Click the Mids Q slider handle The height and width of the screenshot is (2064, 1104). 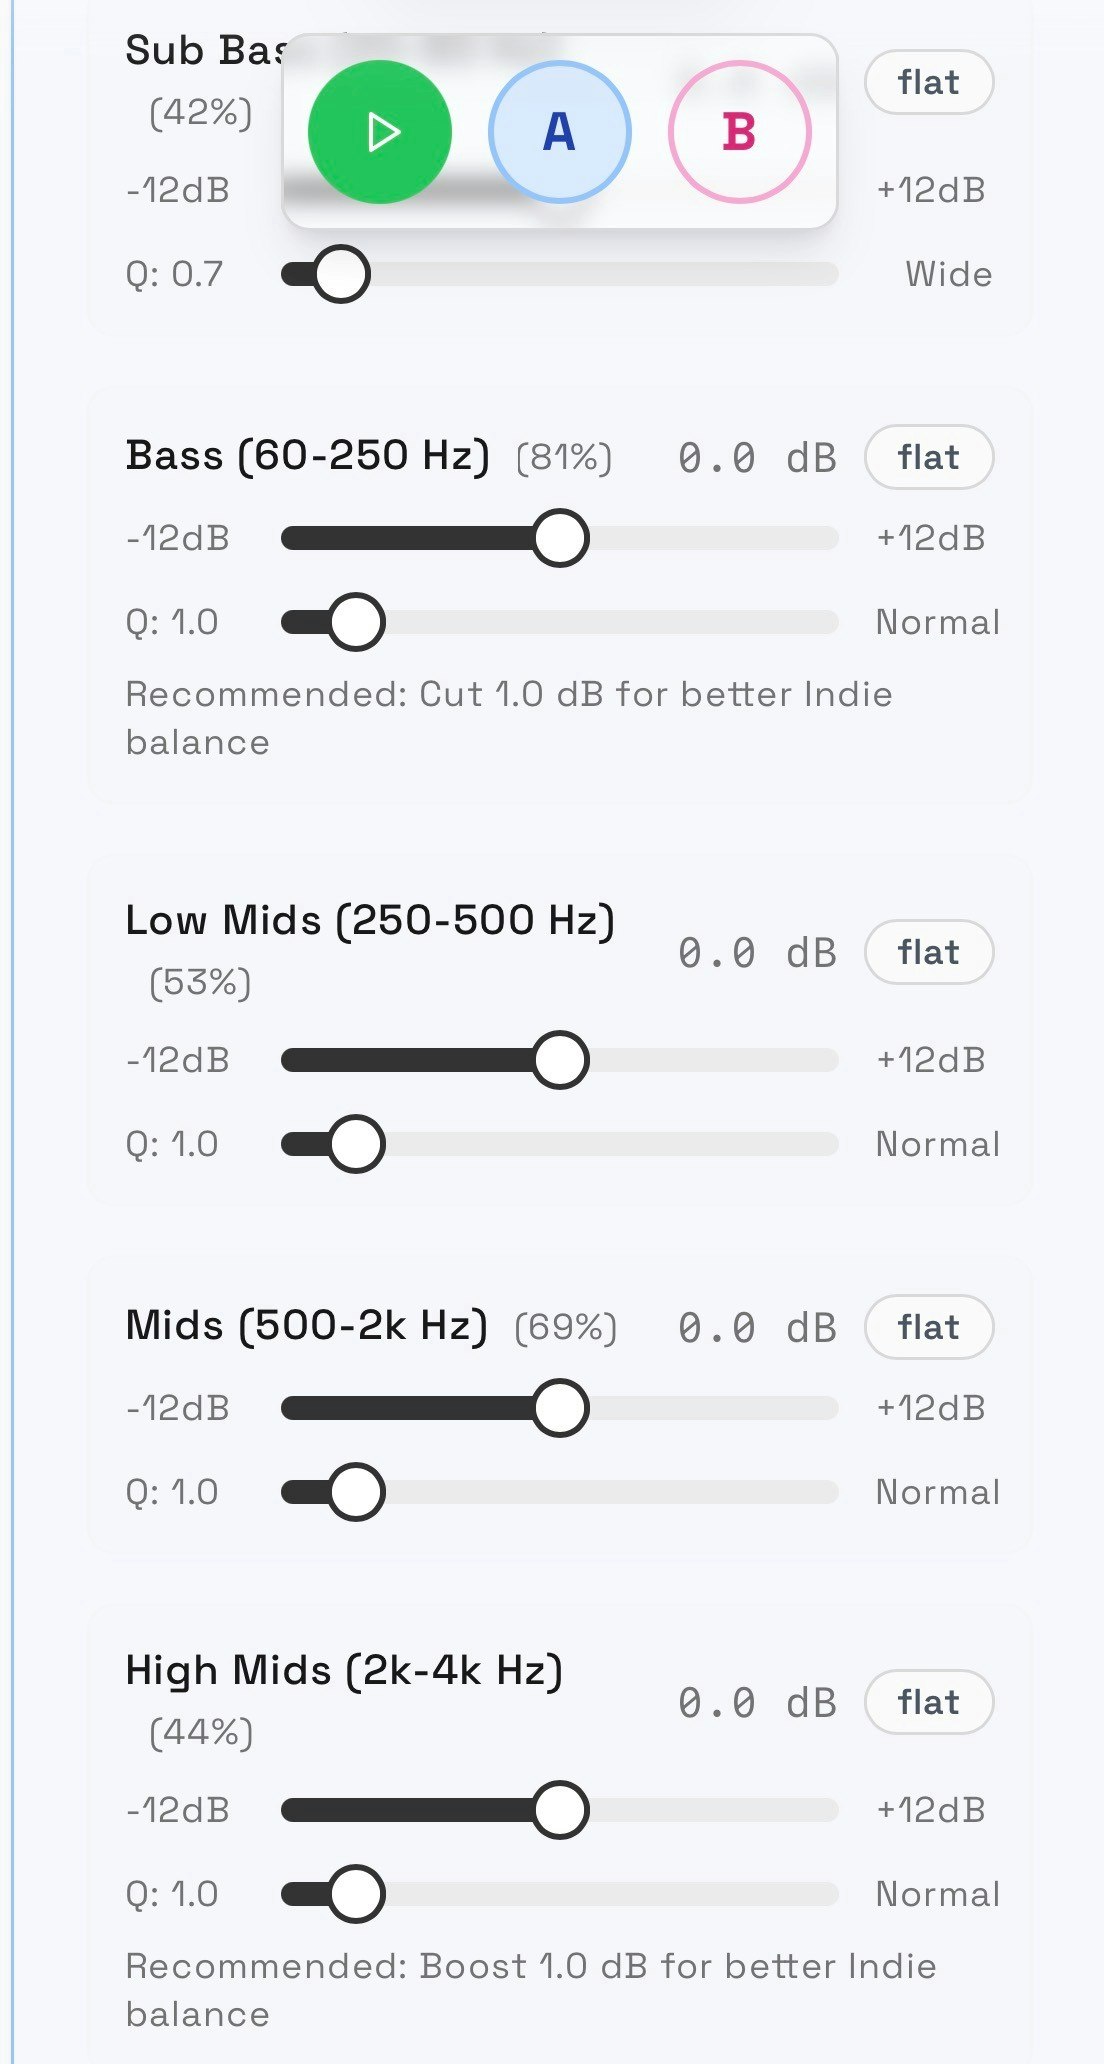pyautogui.click(x=356, y=1492)
